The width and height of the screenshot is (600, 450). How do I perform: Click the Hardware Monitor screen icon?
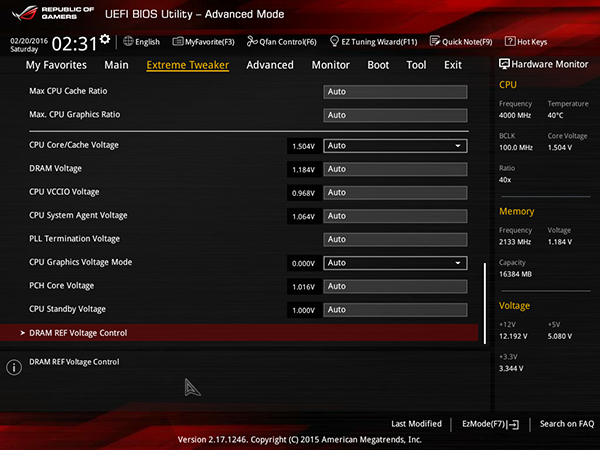(504, 64)
